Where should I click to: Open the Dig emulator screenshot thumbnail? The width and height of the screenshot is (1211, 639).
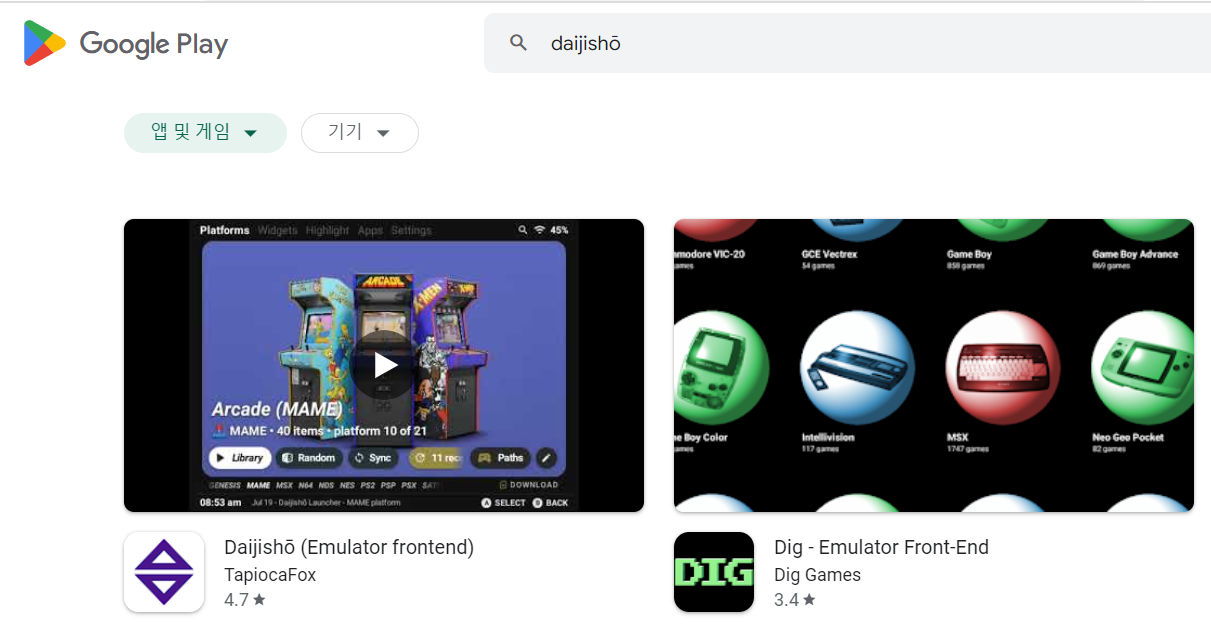[934, 365]
